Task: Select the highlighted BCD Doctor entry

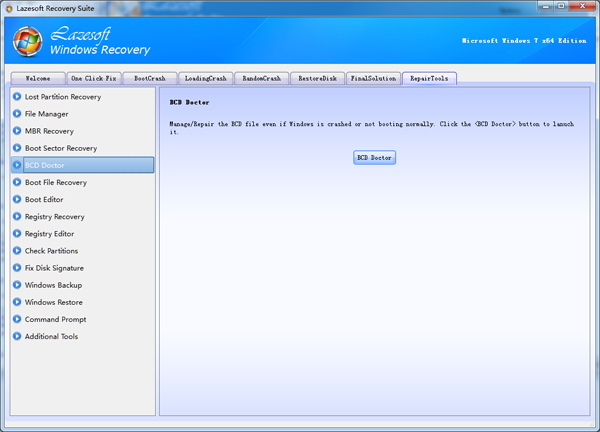Action: pos(88,165)
